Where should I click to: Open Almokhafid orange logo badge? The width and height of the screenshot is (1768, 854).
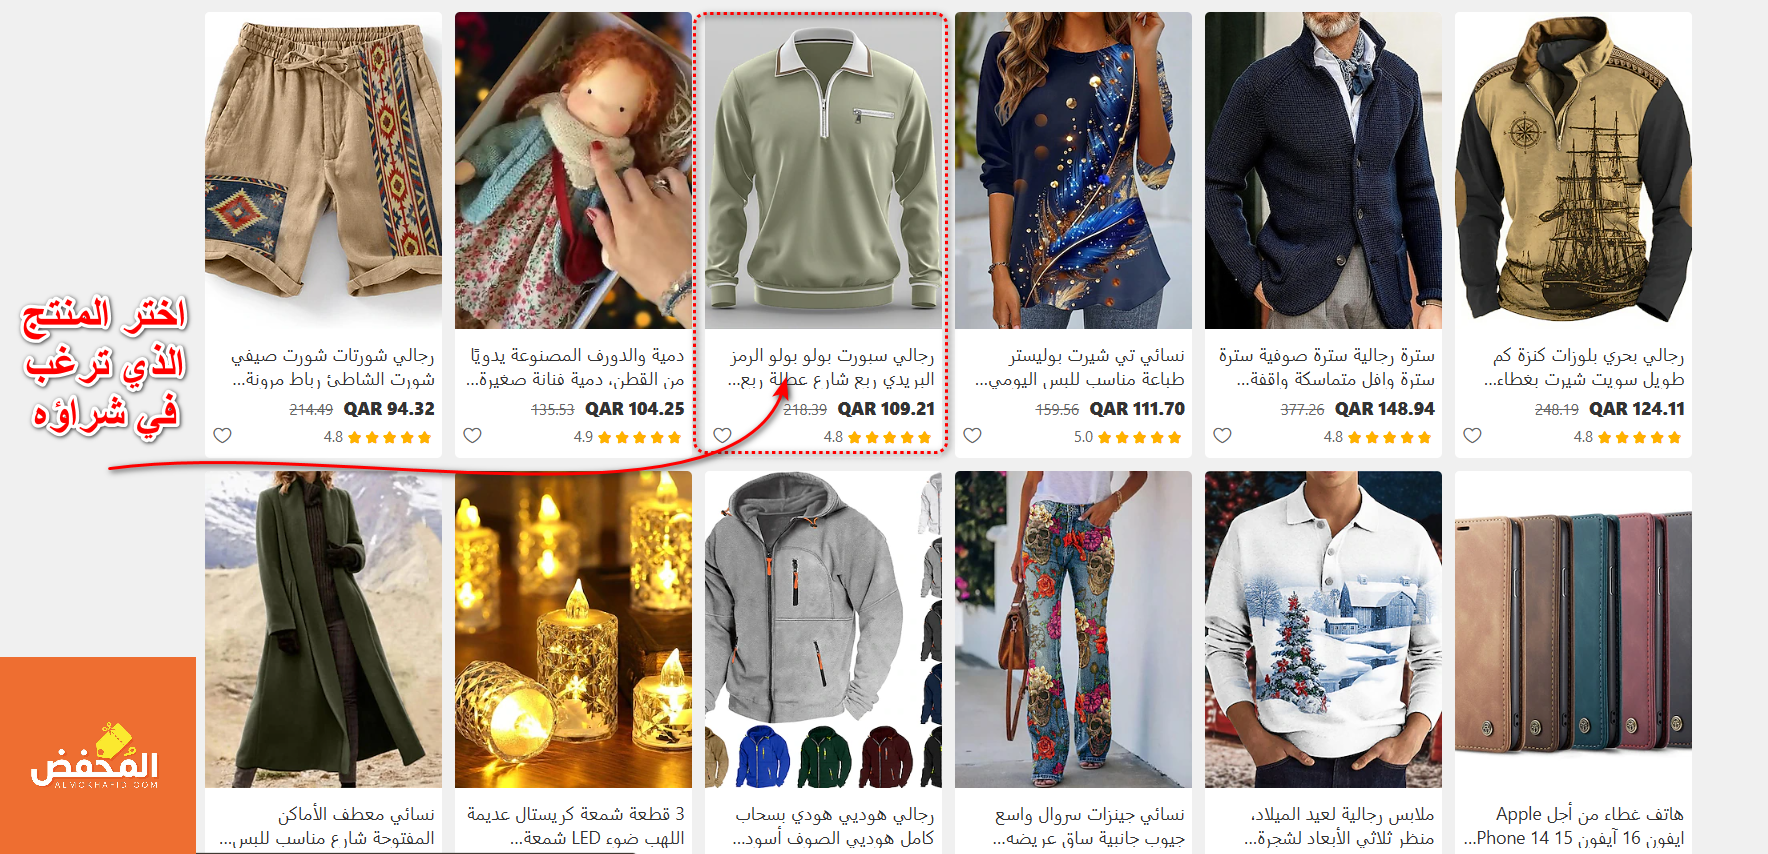coord(98,755)
